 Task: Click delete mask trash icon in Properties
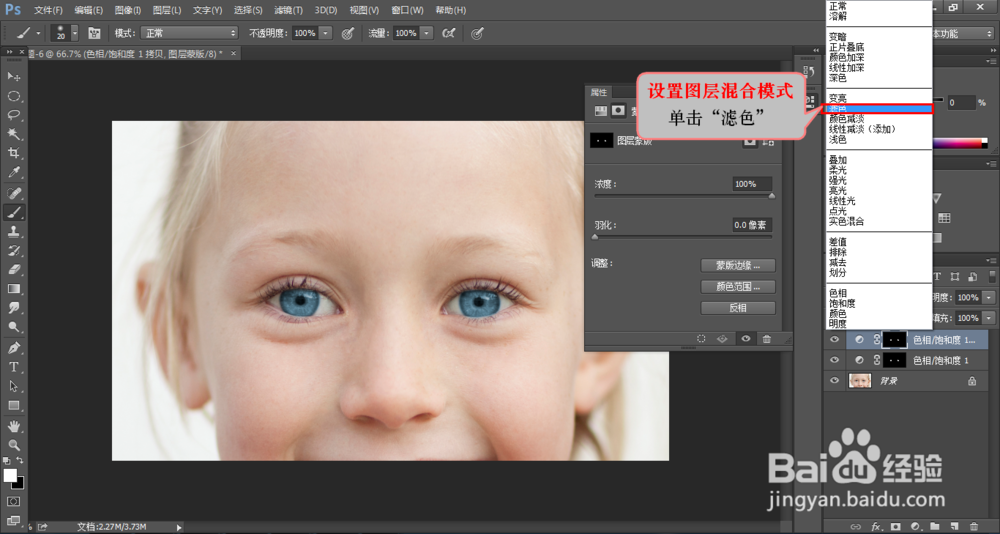click(767, 339)
